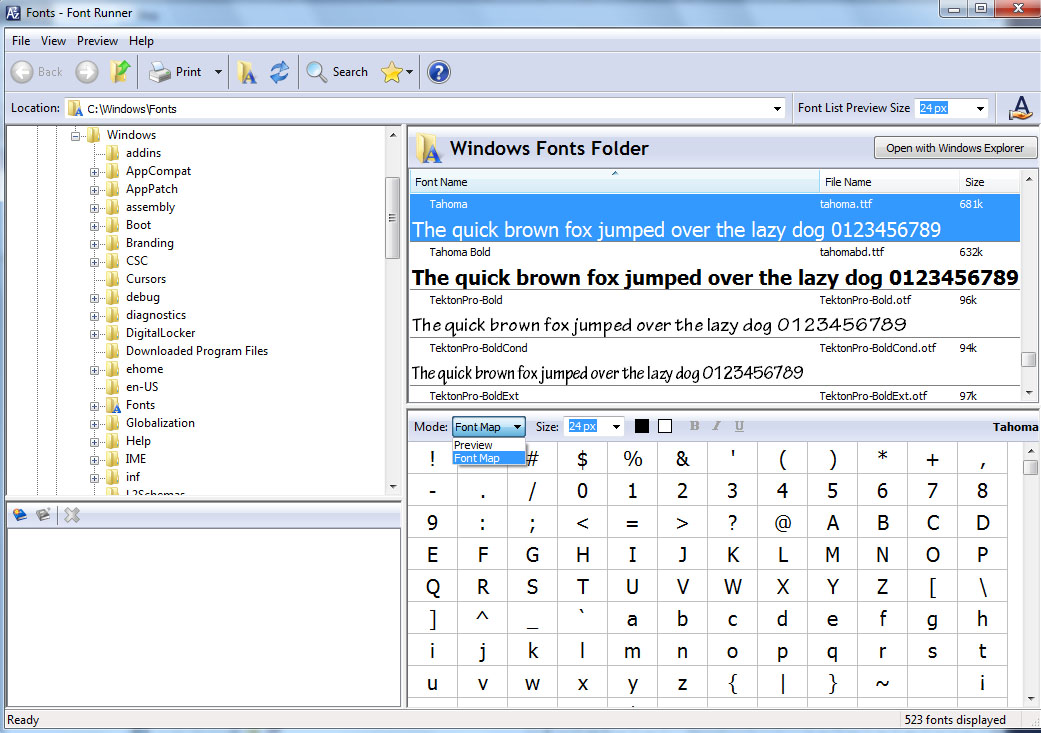Click the Windows Fonts Folder toolbar icon
Image resolution: width=1041 pixels, height=733 pixels.
tap(246, 72)
